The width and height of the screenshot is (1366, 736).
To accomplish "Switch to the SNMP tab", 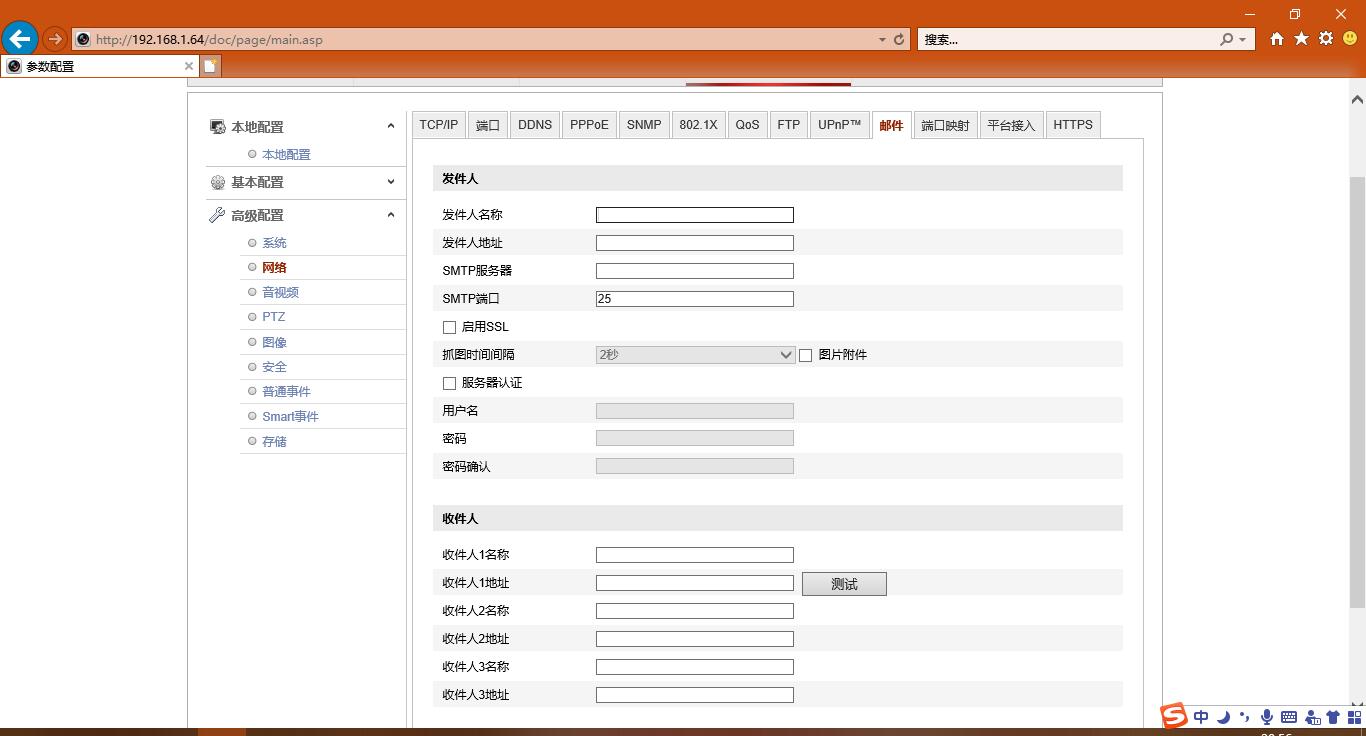I will coord(644,125).
